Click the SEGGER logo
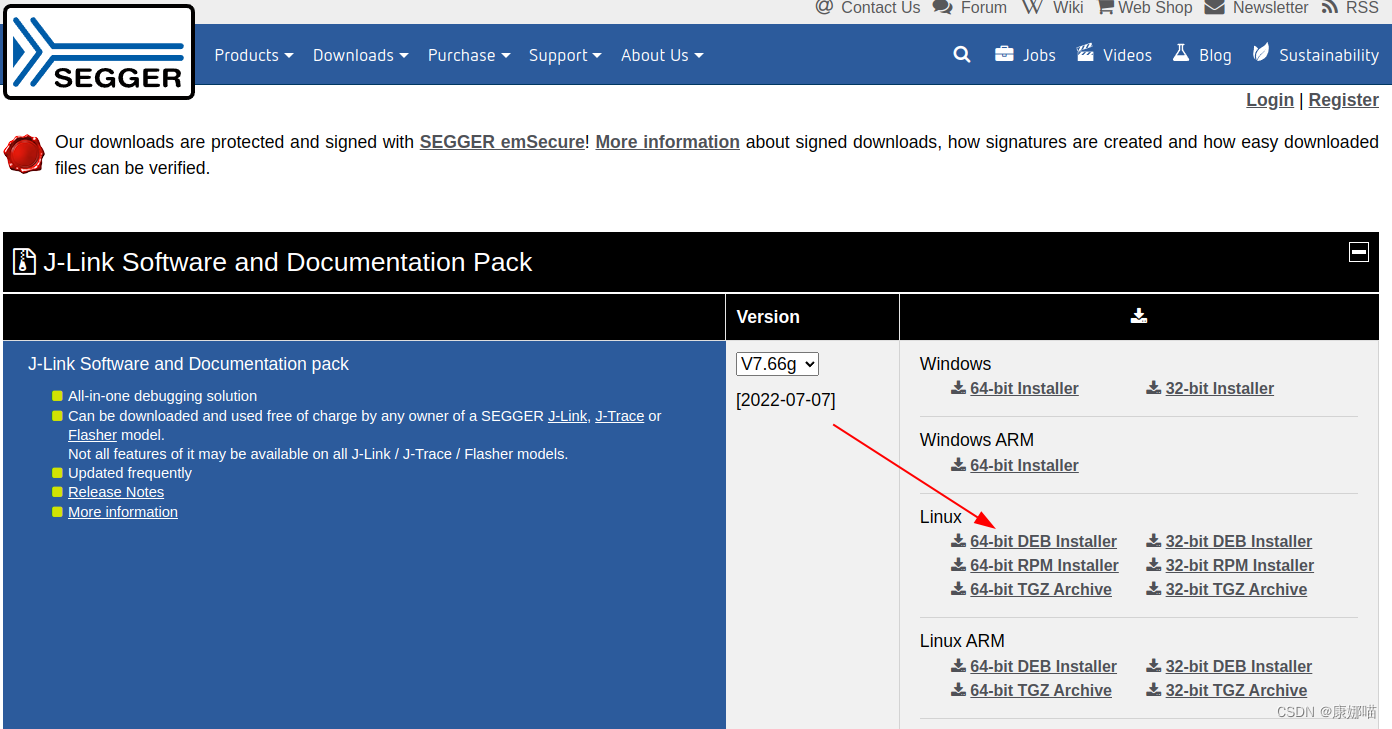Screen dimensions: 1392x729 point(99,52)
